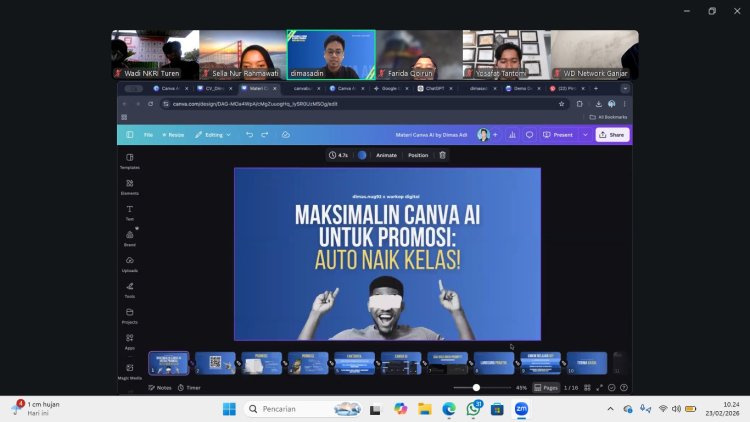Screen dimensions: 750x422
Task: Open the browser tab search dropdown arrow
Action: click(625, 89)
